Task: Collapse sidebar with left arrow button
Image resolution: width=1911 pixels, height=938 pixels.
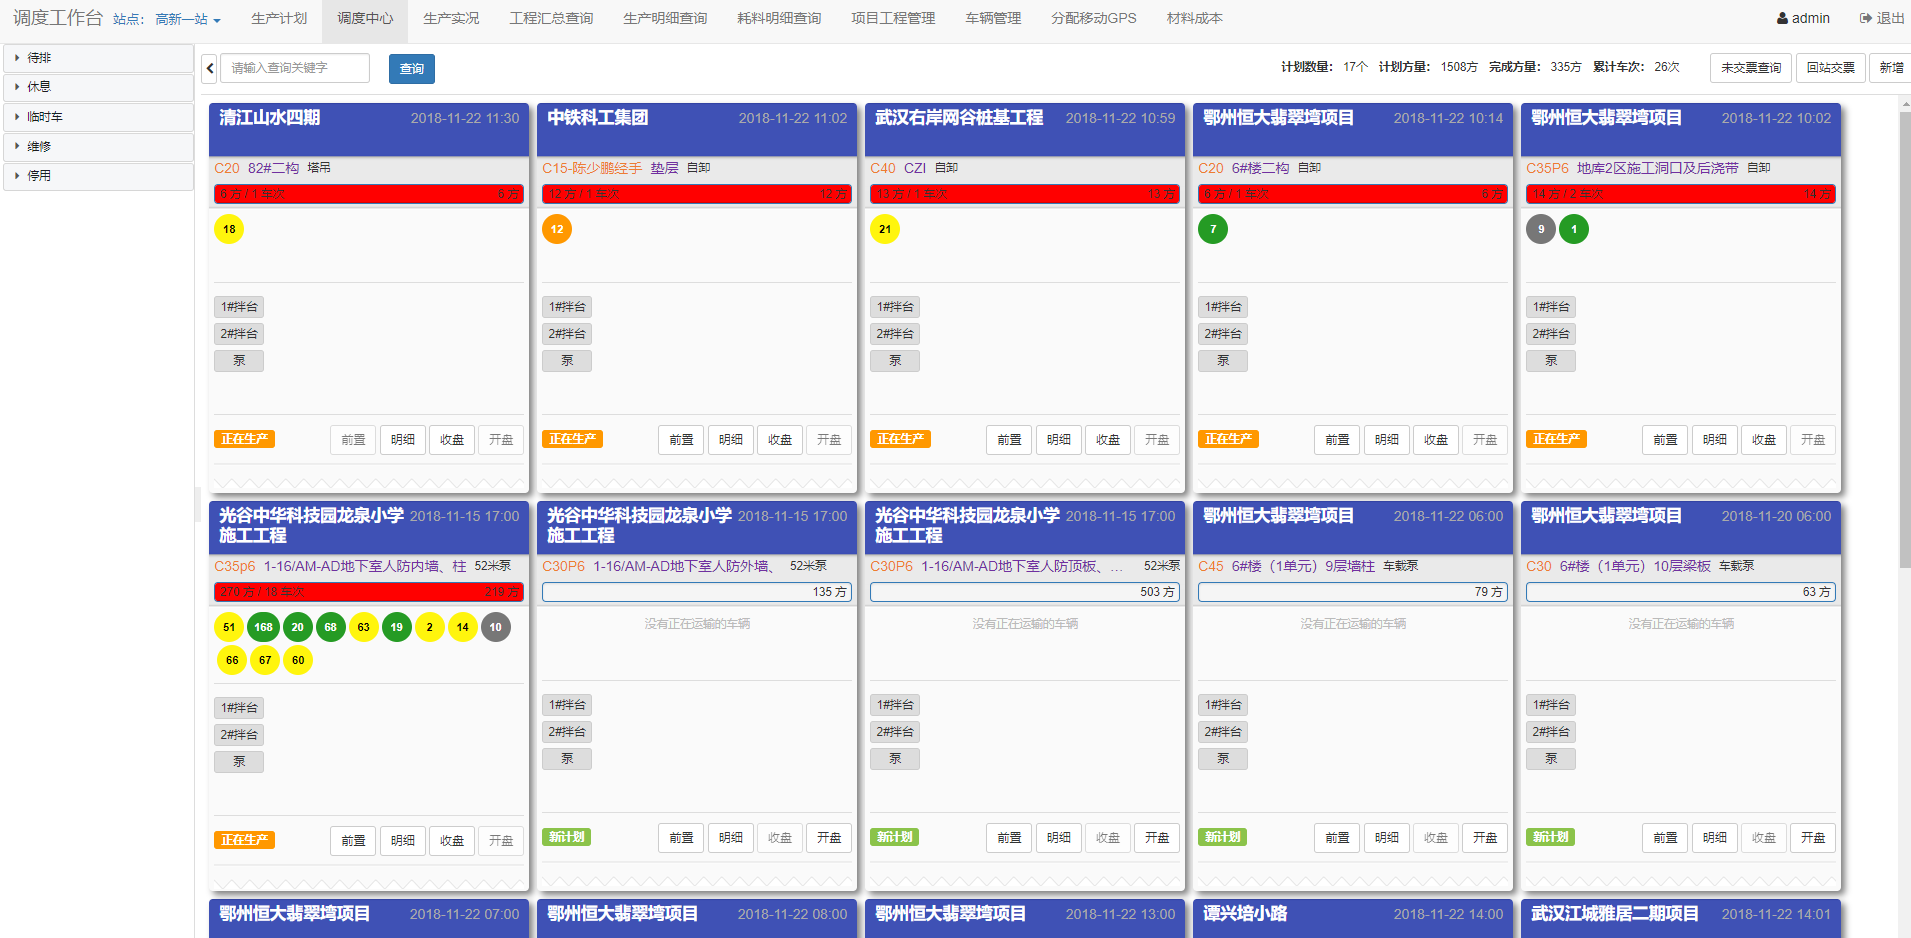Action: pyautogui.click(x=209, y=68)
